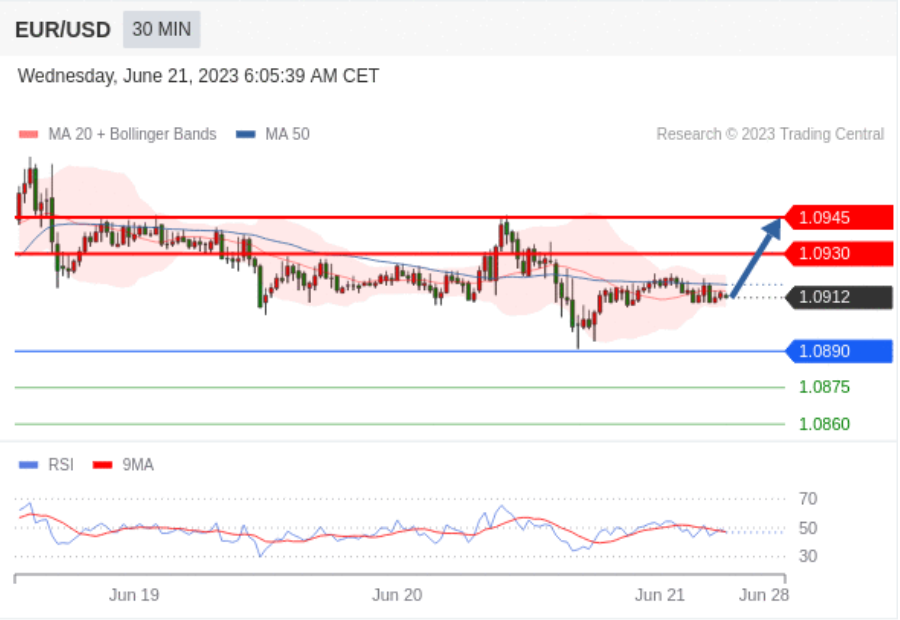
Task: Open the 30 MIN timeframe selector
Action: point(161,30)
